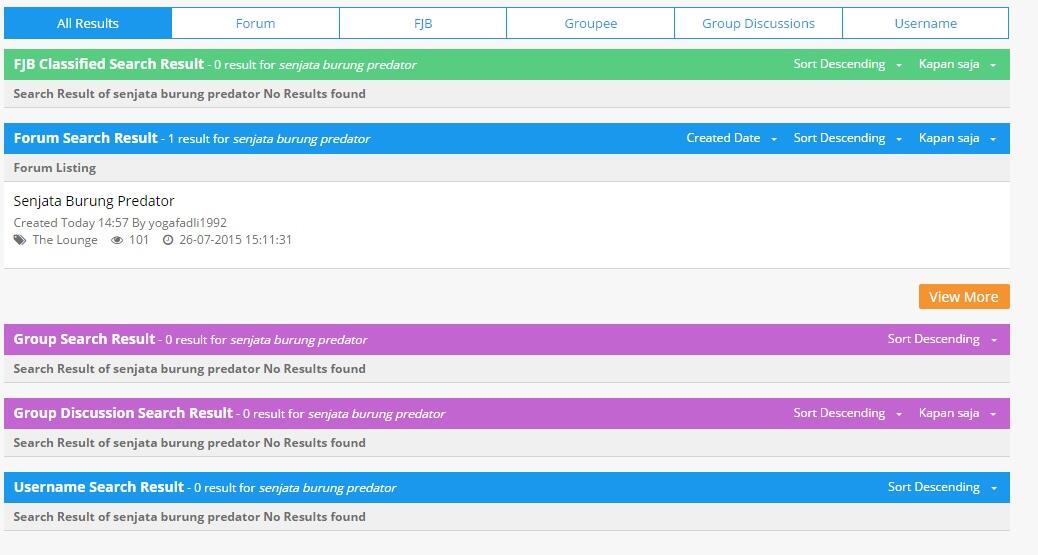Click the 26-07-2015 15:11:31 timestamp
The height and width of the screenshot is (555, 1038).
[235, 240]
